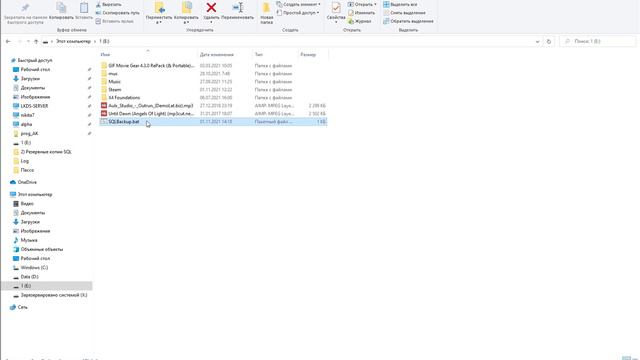Click the Копировать clipboard button

point(61,11)
